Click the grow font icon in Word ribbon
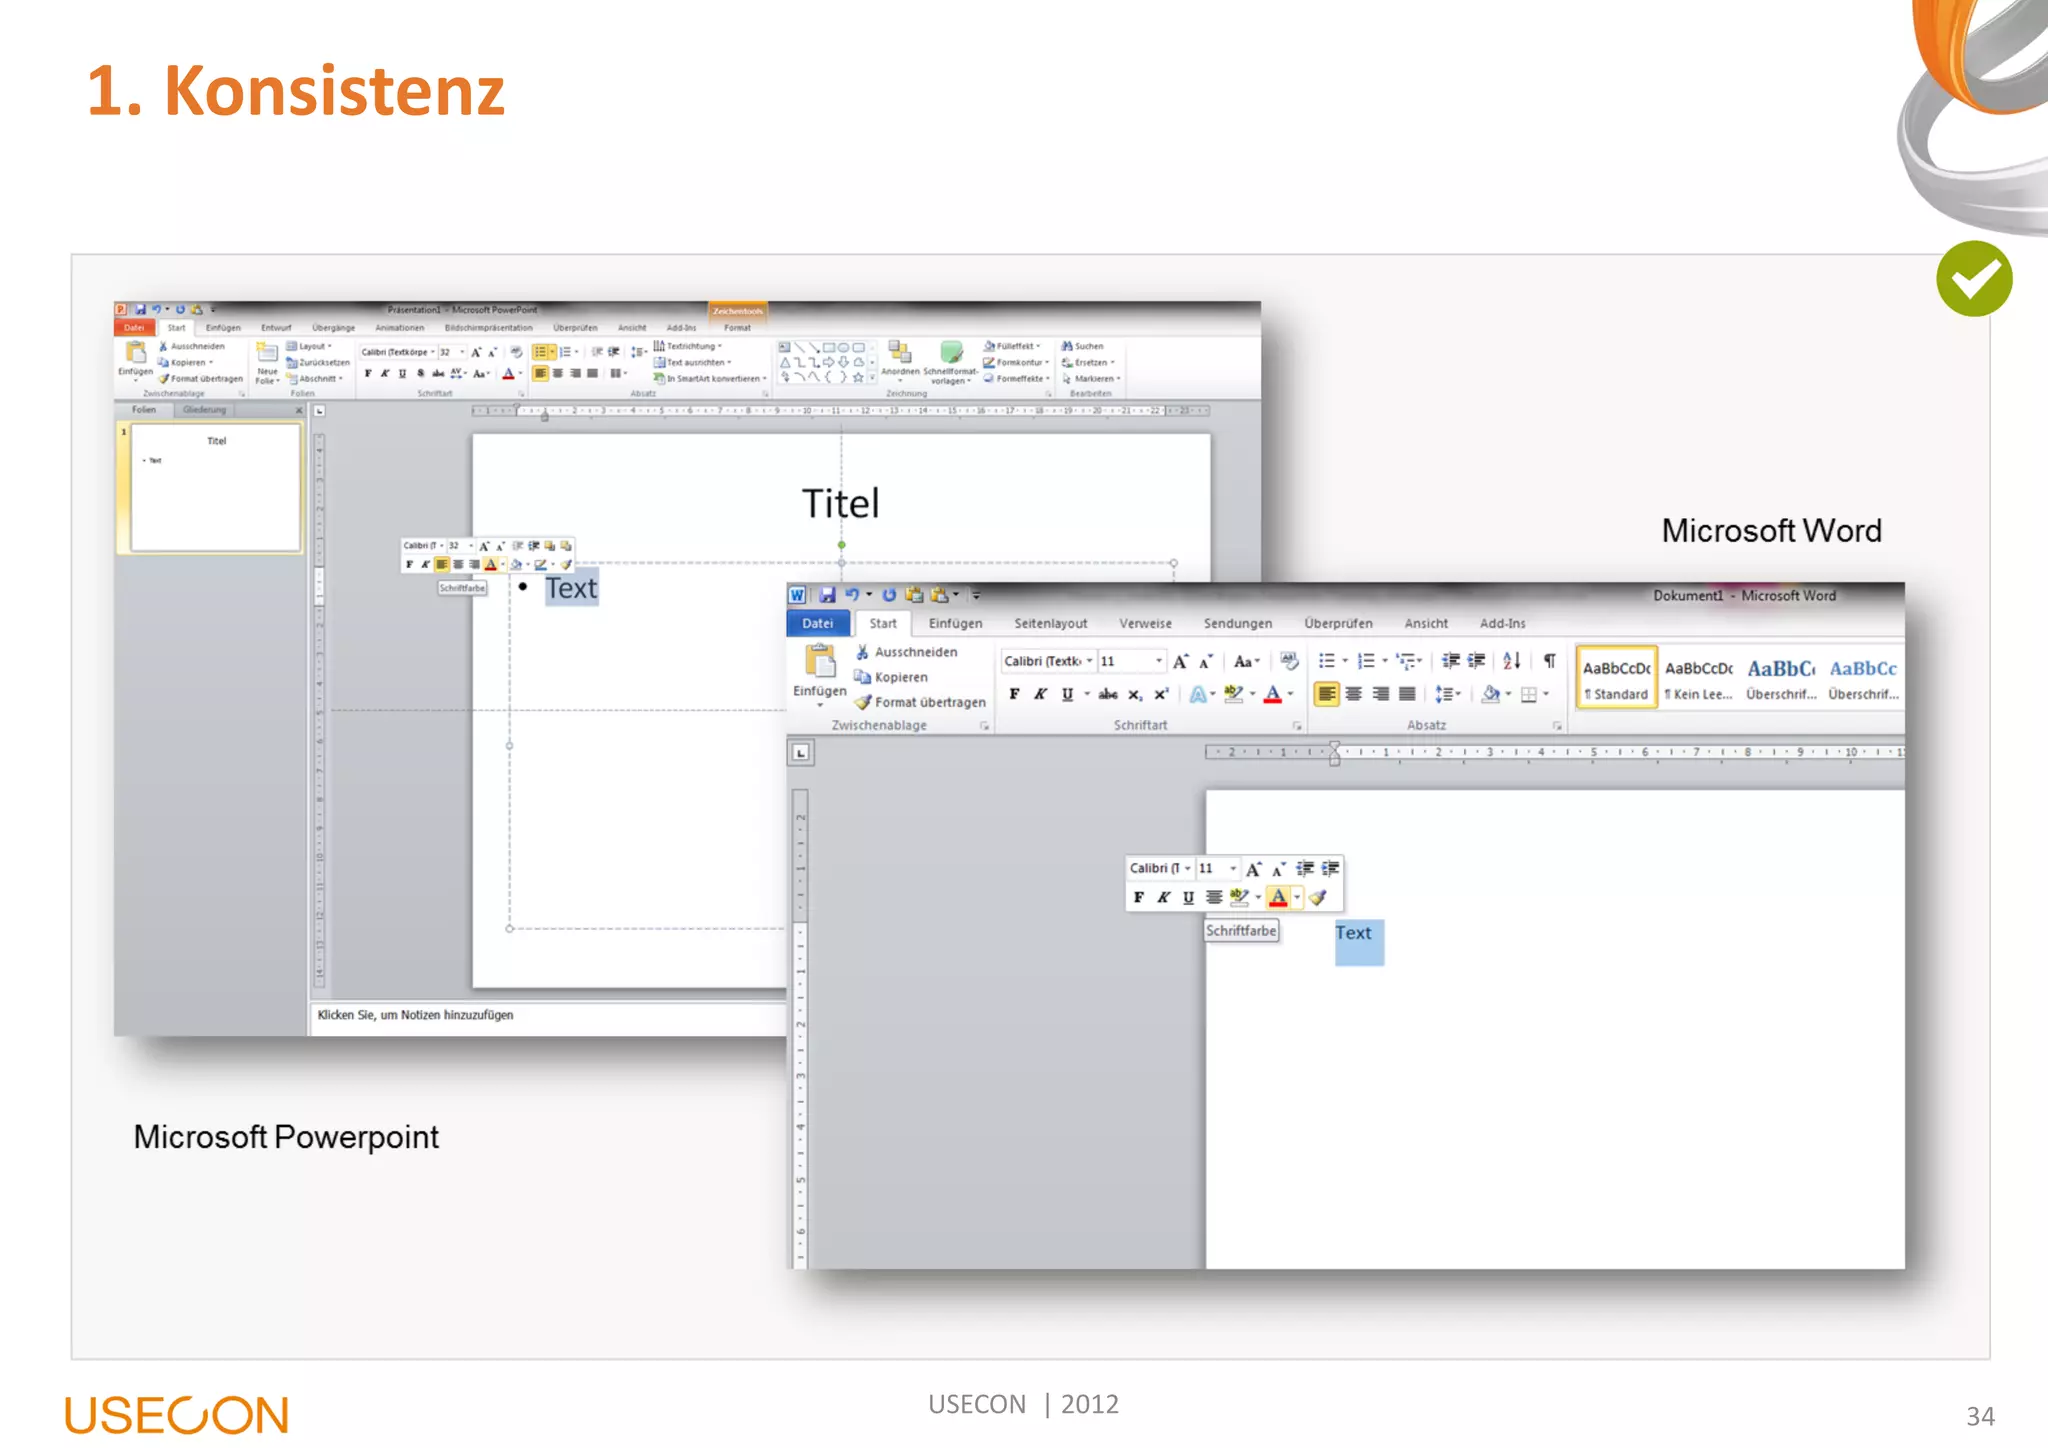 1181,661
